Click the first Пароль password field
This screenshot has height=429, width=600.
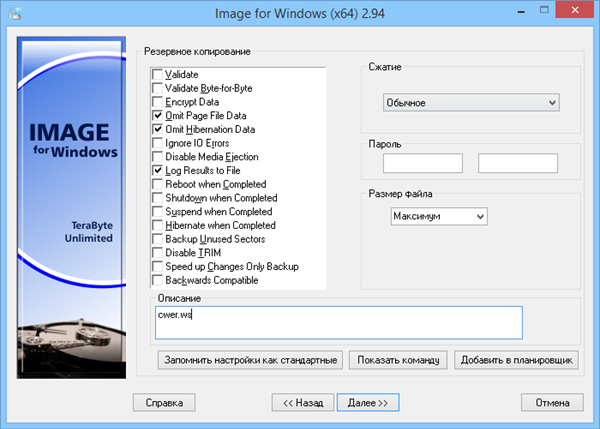[x=421, y=163]
